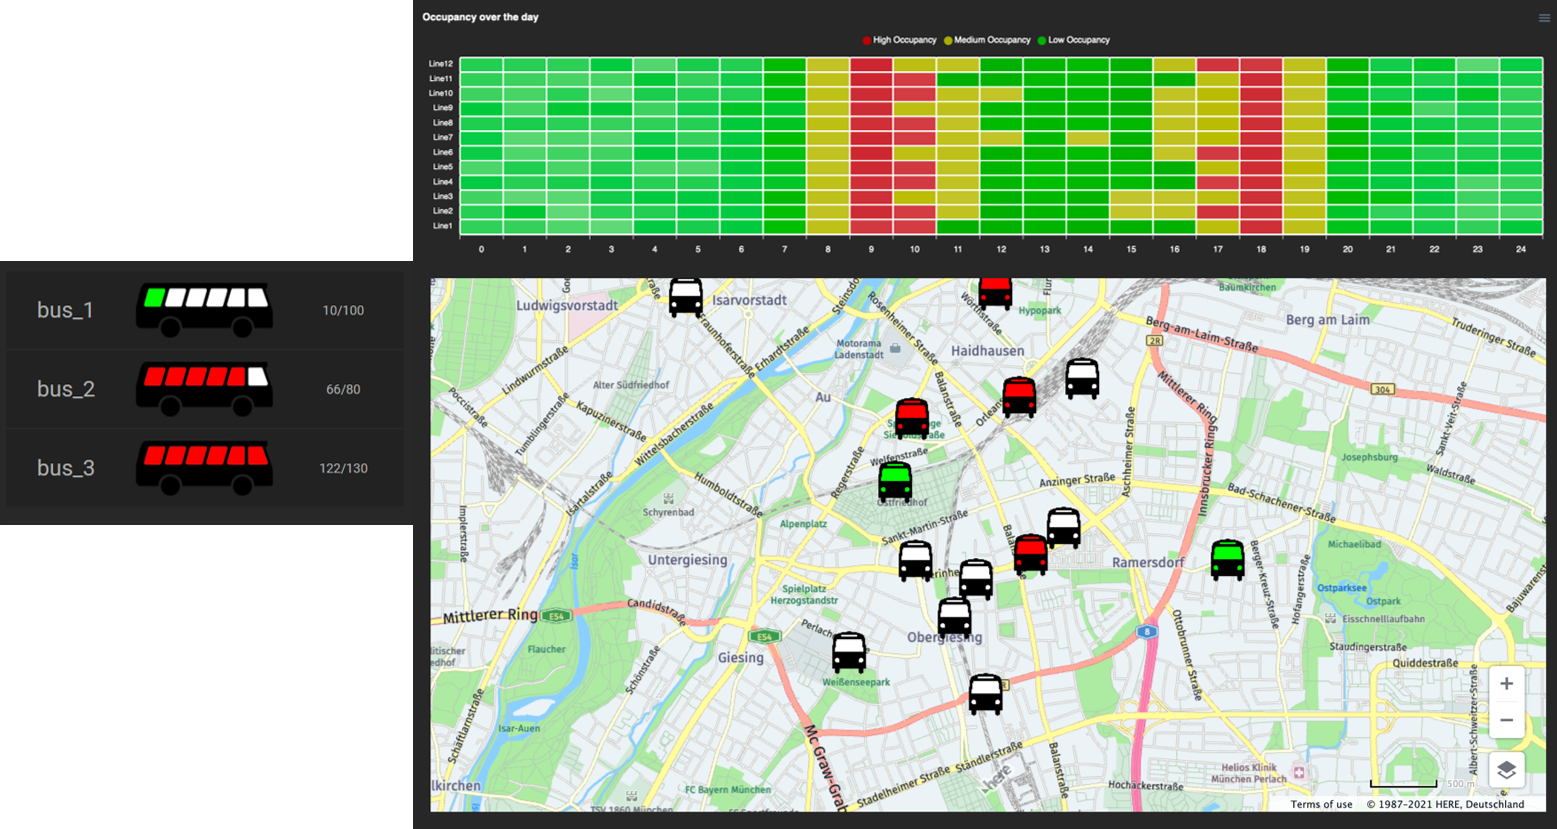Select the bus_3 label
The image size is (1557, 829).
(x=66, y=468)
